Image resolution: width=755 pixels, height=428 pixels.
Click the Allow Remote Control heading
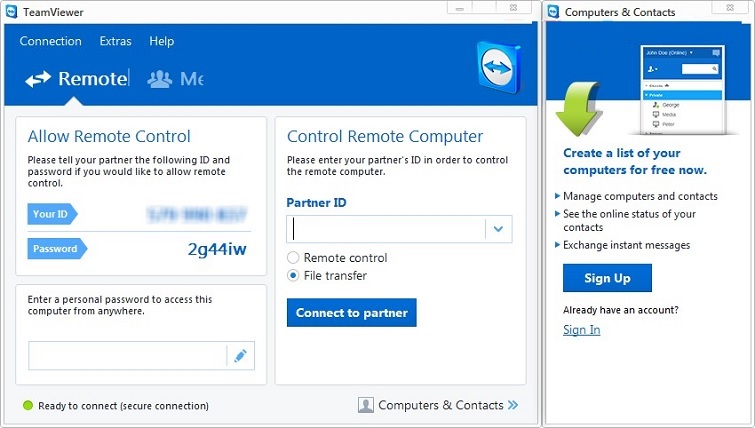[x=109, y=136]
